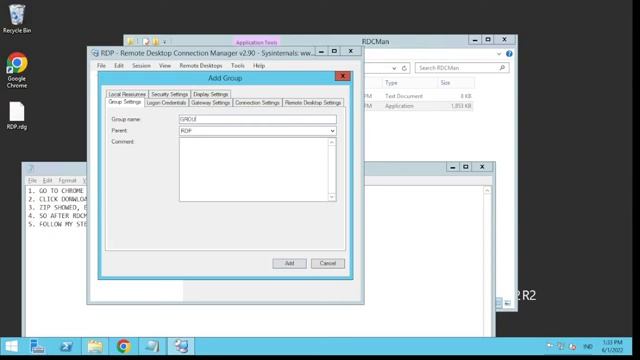Screen dimensions: 640x360
Task: Open the File menu in RDCMan
Action: point(101,66)
